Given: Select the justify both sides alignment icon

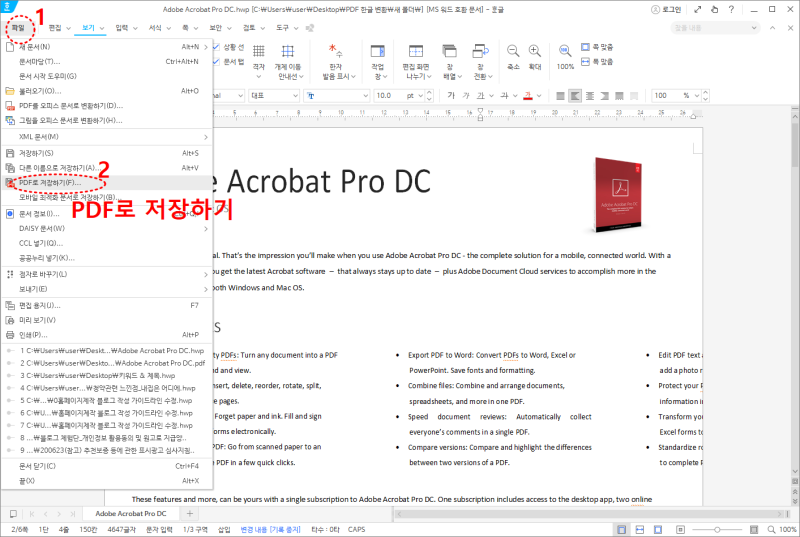Looking at the screenshot, I should coord(560,95).
